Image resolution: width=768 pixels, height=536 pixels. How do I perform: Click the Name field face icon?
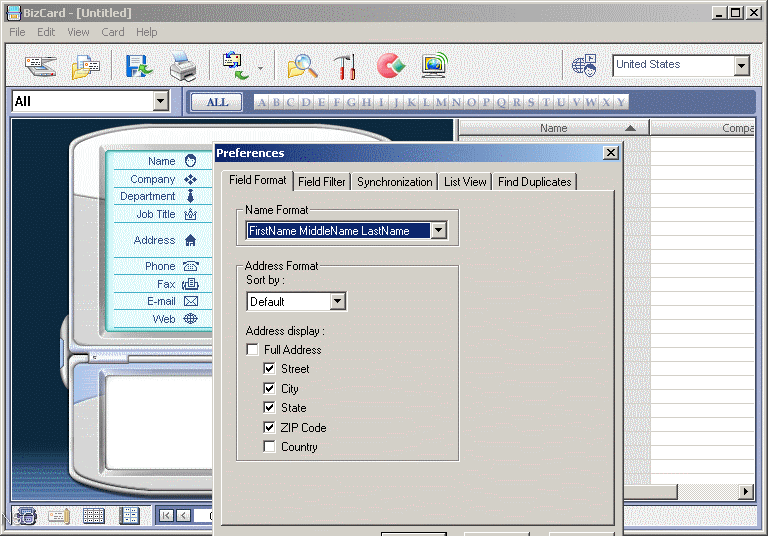click(191, 161)
